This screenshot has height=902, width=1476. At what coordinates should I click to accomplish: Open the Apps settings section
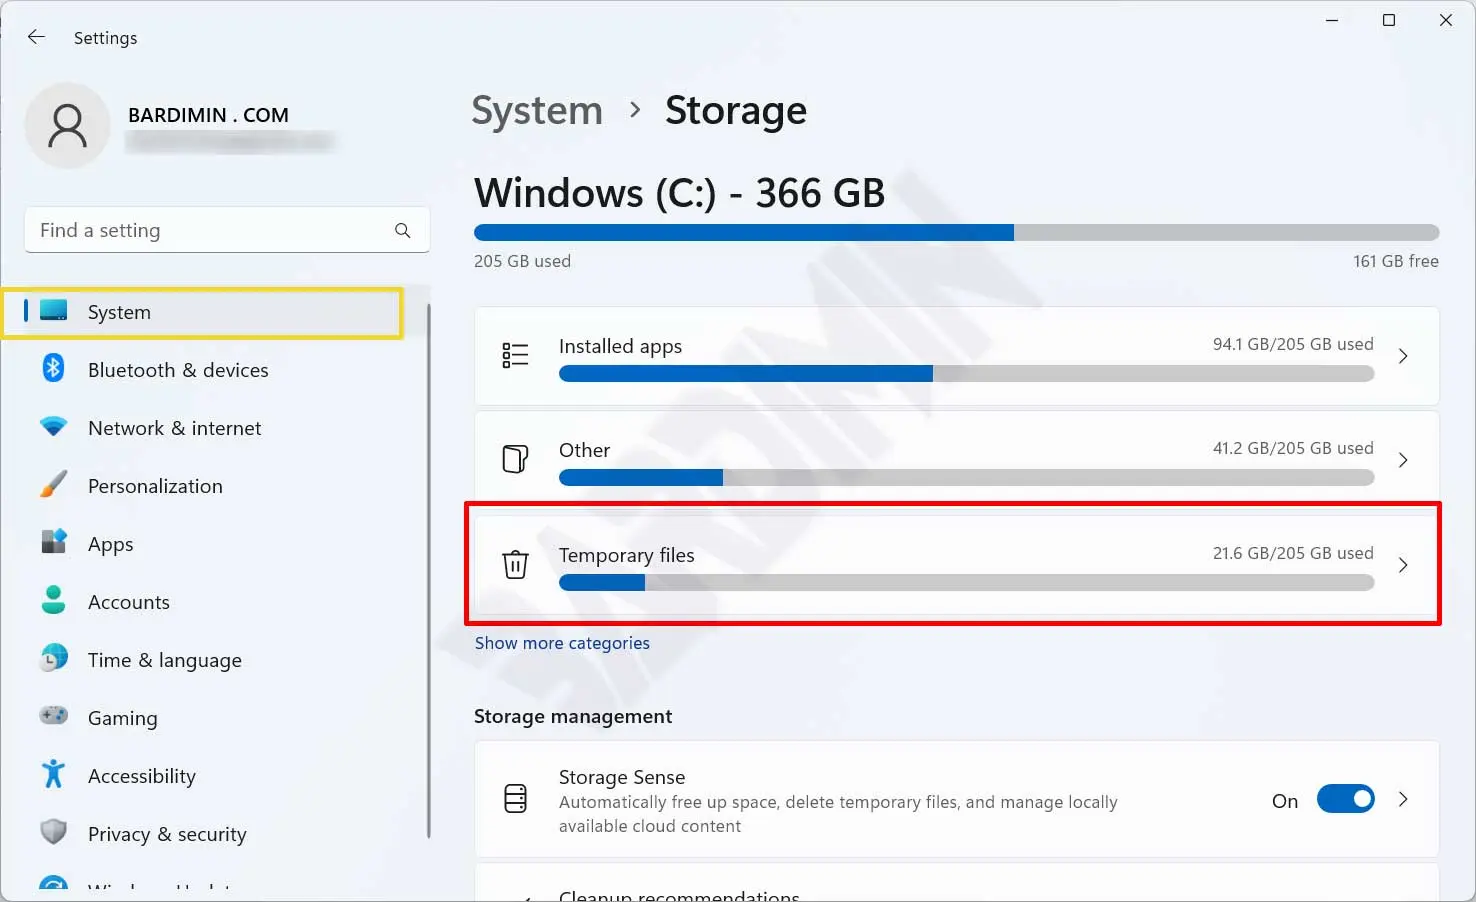click(x=110, y=544)
